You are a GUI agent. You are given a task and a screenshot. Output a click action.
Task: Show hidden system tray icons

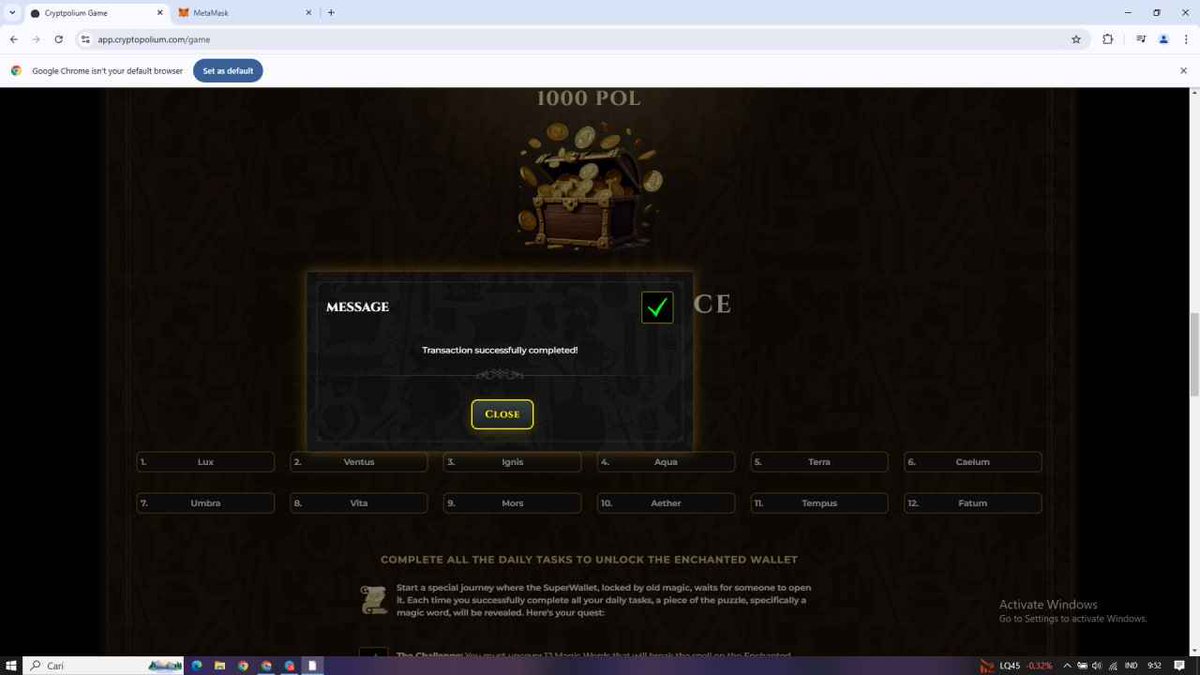click(1067, 665)
